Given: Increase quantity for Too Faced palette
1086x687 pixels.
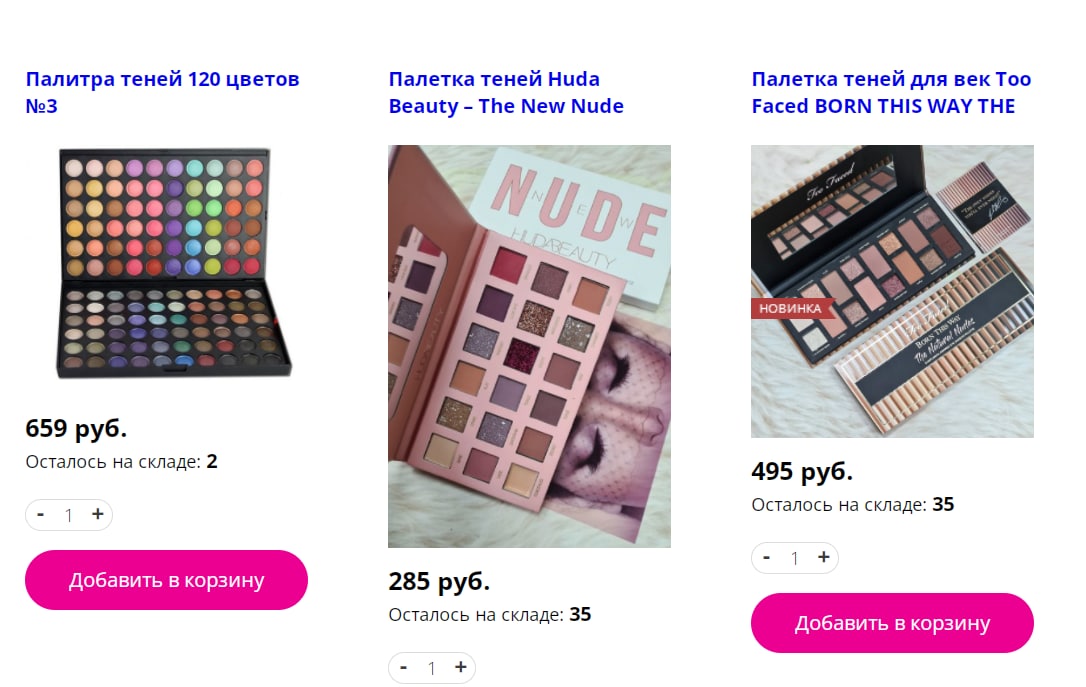Looking at the screenshot, I should pos(824,557).
